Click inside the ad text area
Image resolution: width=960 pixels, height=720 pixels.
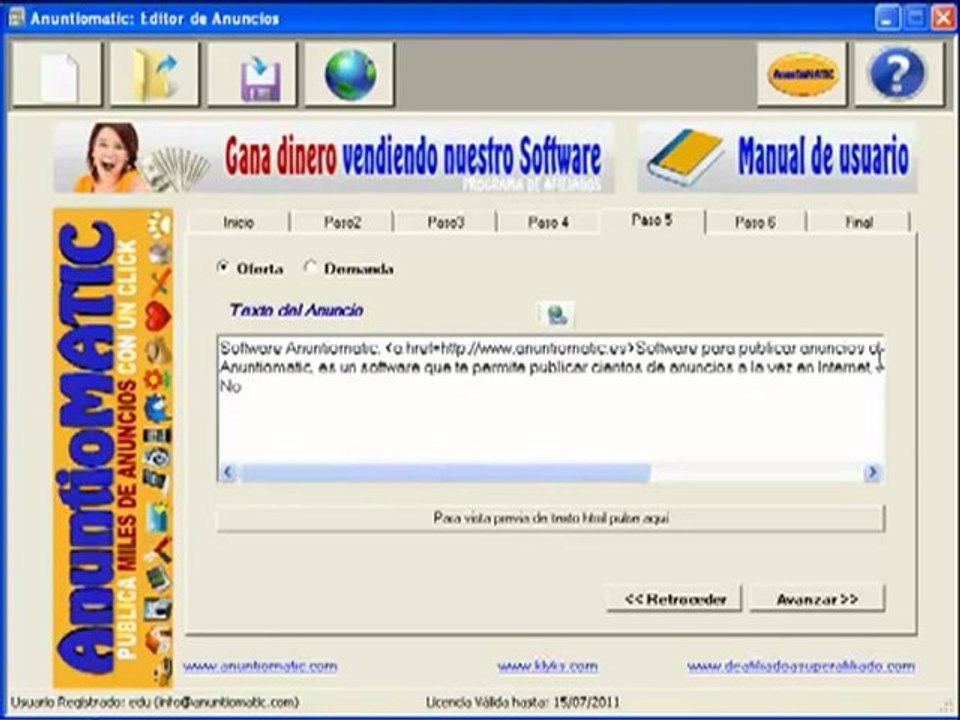pos(550,409)
